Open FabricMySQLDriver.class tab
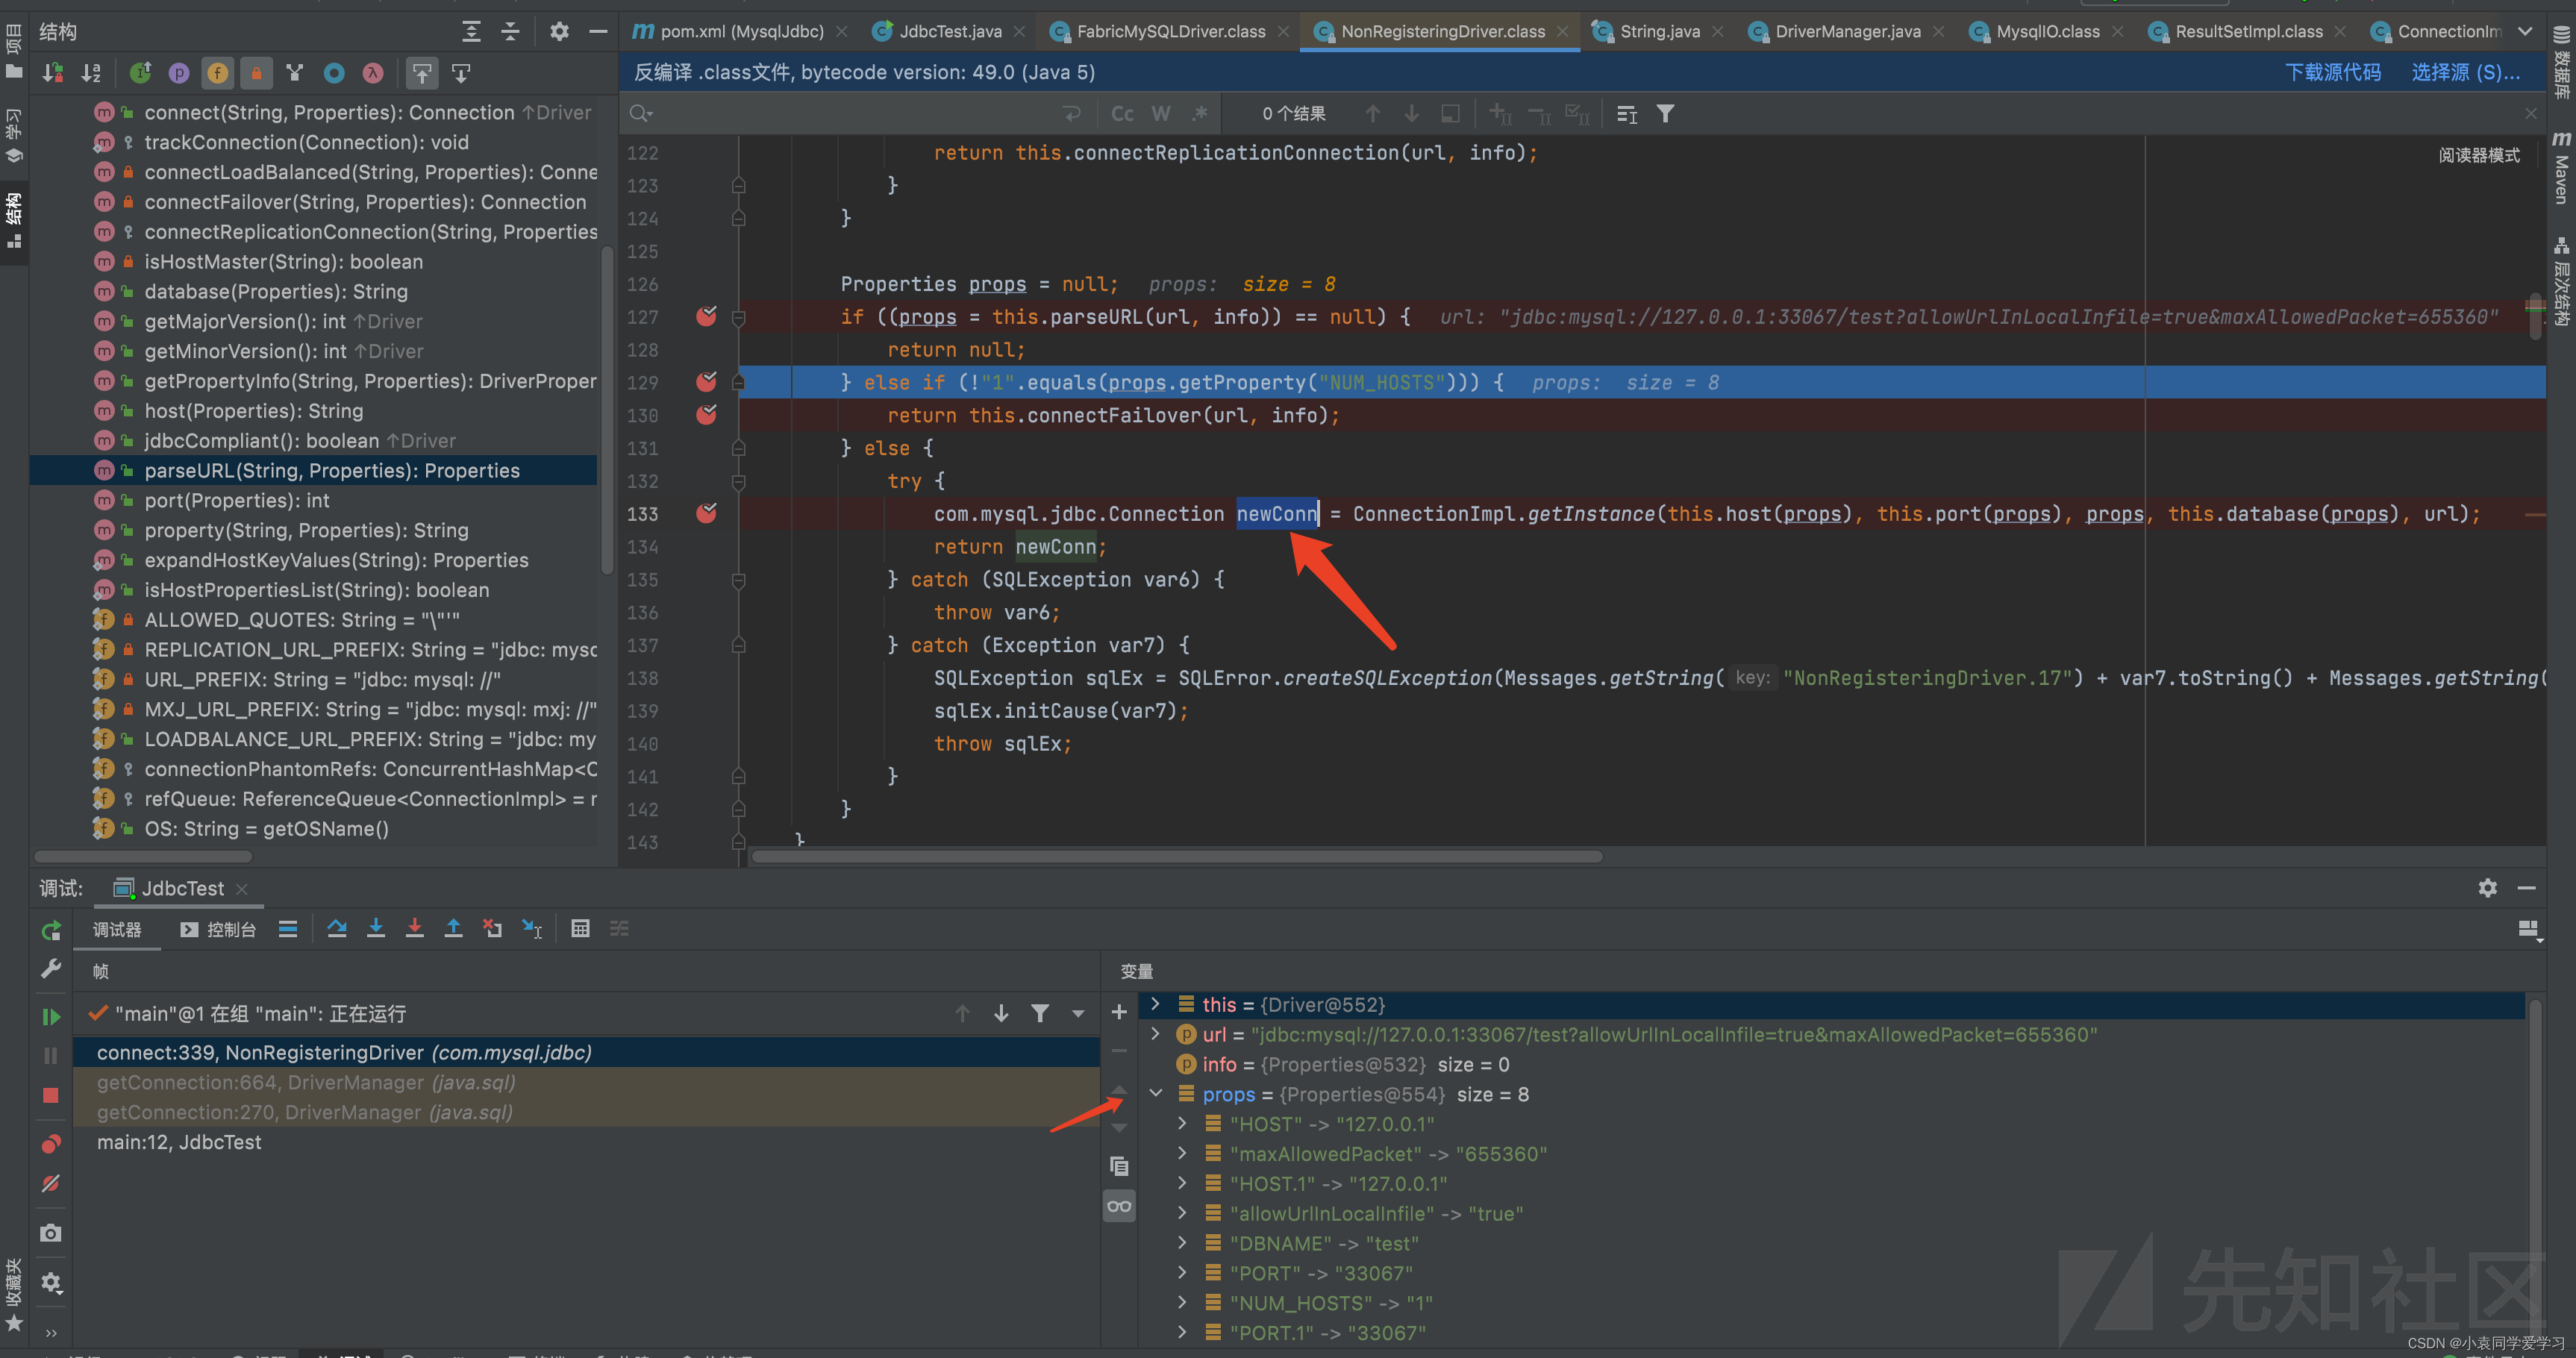The width and height of the screenshot is (2576, 1358). [x=1170, y=31]
